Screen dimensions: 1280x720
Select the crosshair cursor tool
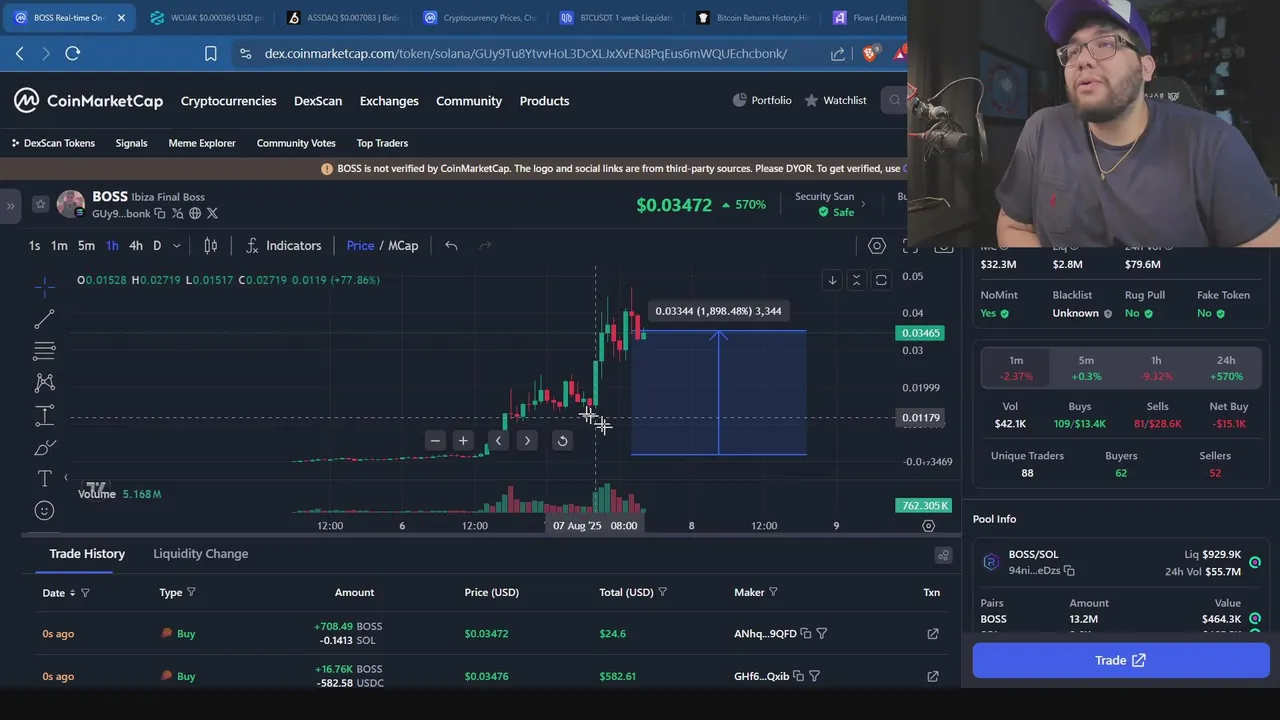point(45,287)
